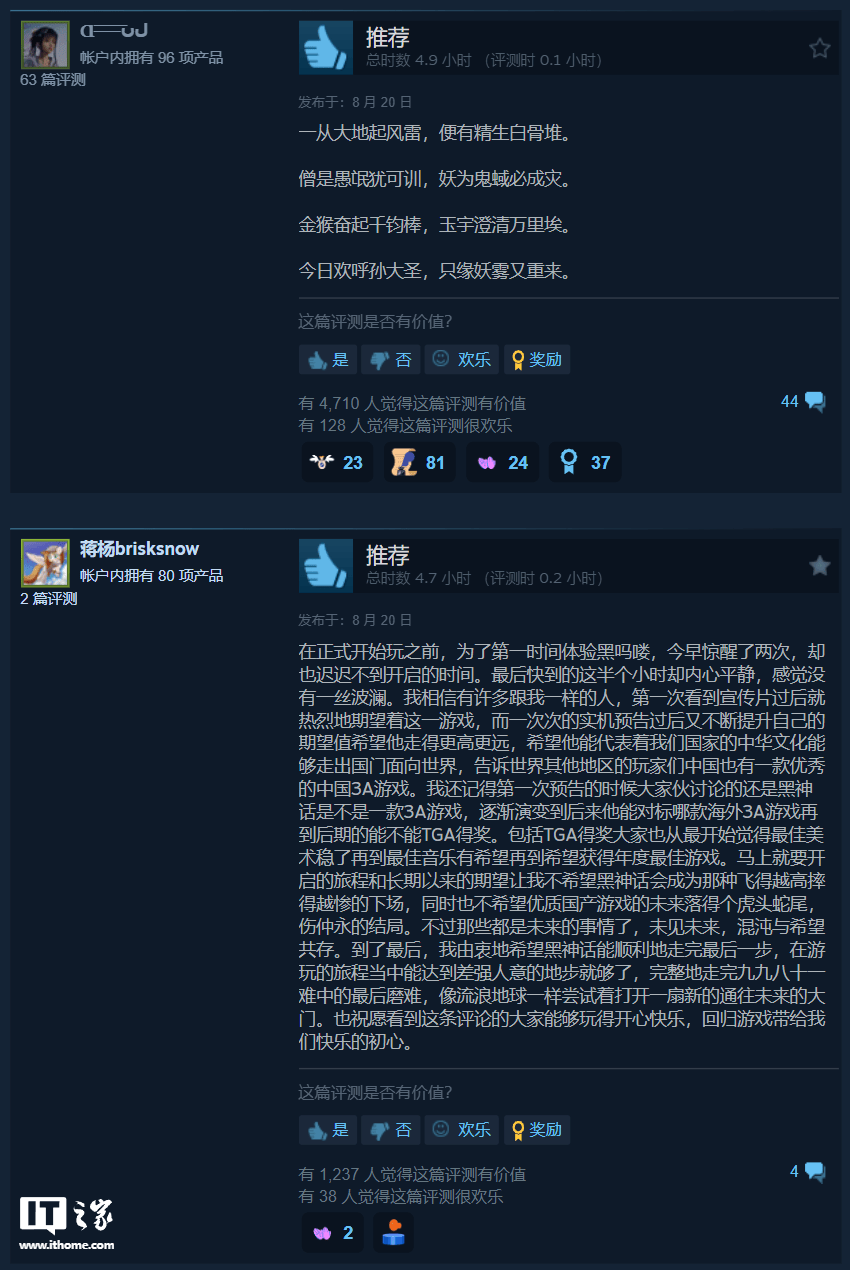The width and height of the screenshot is (850, 1270).
Task: Vote 是 (yes) on the first review
Action: pyautogui.click(x=328, y=360)
